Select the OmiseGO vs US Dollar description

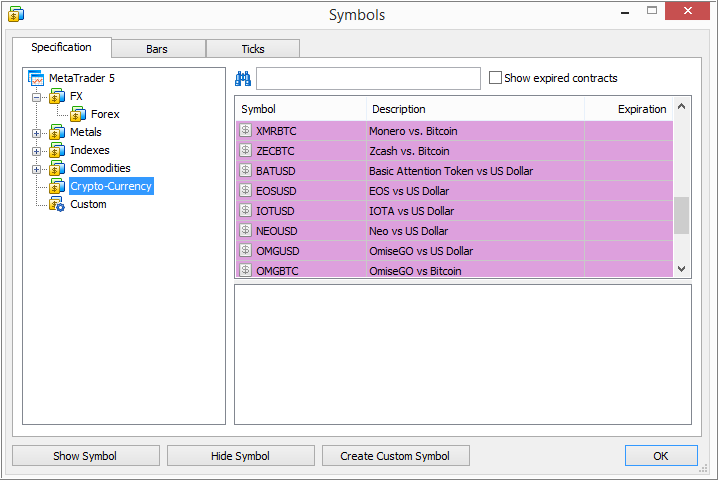421,251
